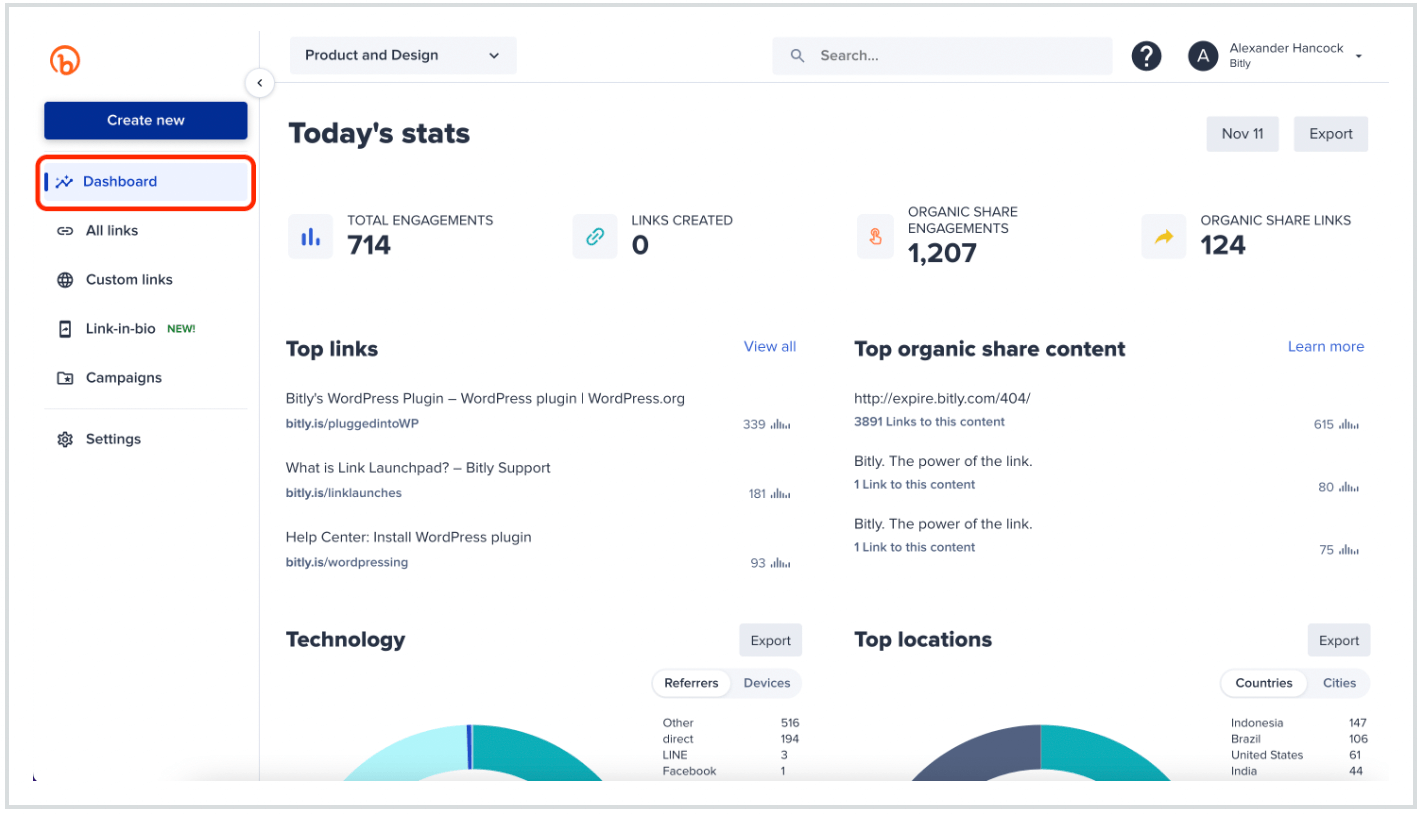Focus the Search input field
The image size is (1422, 814).
pyautogui.click(x=942, y=56)
